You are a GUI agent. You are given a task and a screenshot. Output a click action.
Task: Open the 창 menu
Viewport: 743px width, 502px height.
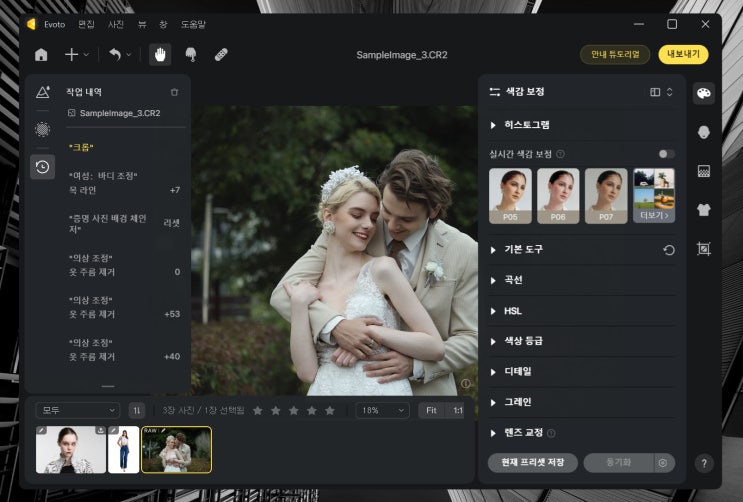(163, 25)
